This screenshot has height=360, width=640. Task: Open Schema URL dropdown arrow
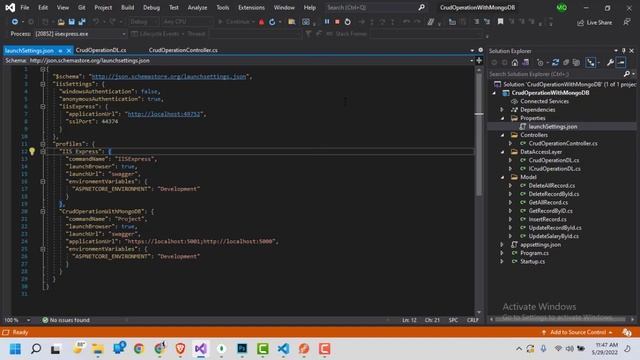click(472, 60)
